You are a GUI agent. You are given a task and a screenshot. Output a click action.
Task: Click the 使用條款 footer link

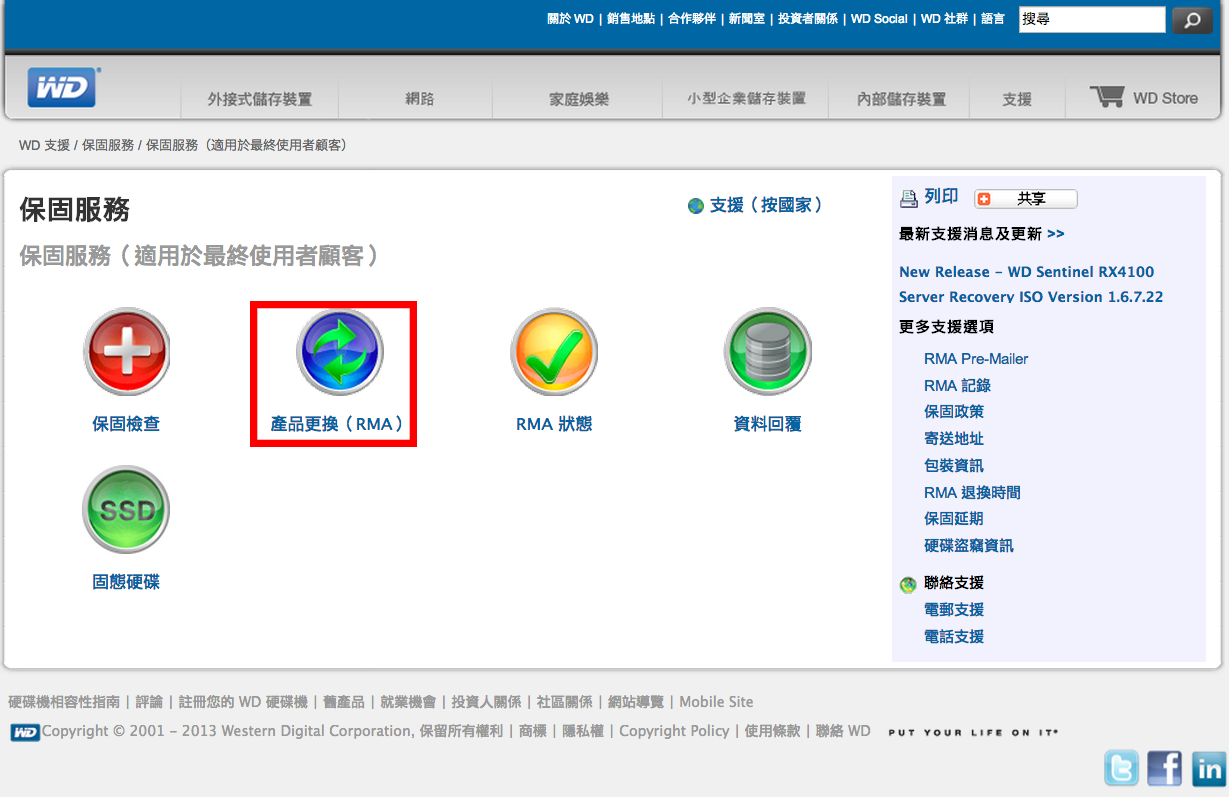point(772,731)
